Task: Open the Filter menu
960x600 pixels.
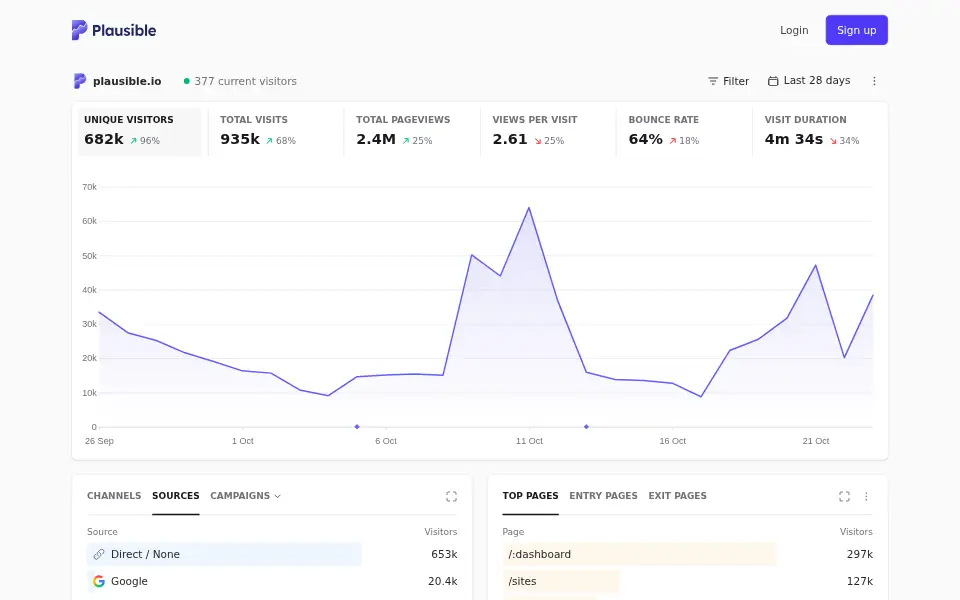Action: coord(728,81)
